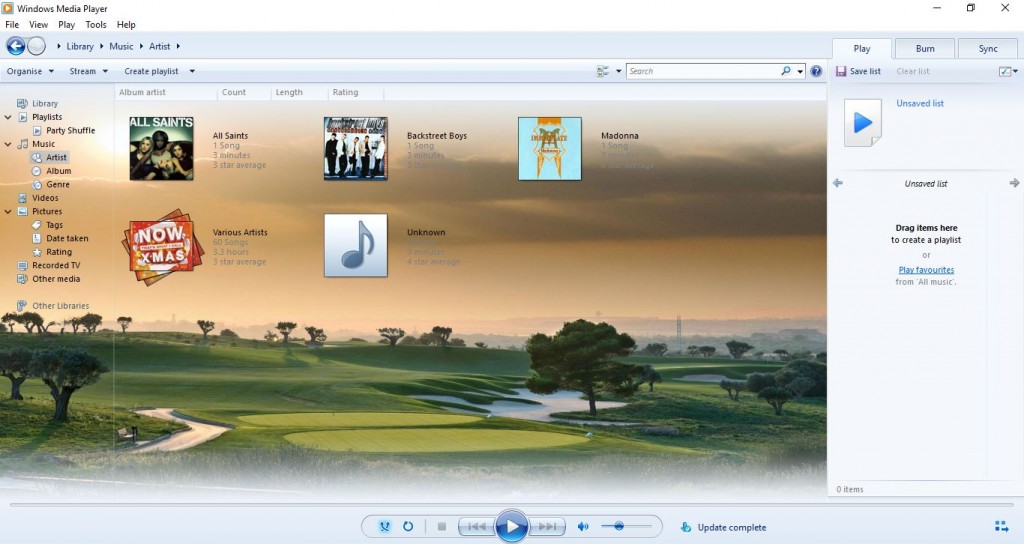The image size is (1024, 544).
Task: Open the List options checkmark icon
Action: click(x=1005, y=71)
